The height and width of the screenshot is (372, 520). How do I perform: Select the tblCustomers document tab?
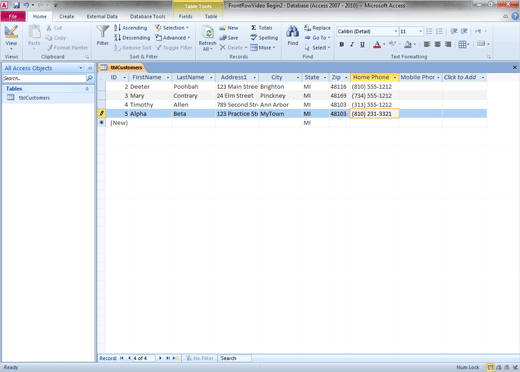click(x=122, y=68)
